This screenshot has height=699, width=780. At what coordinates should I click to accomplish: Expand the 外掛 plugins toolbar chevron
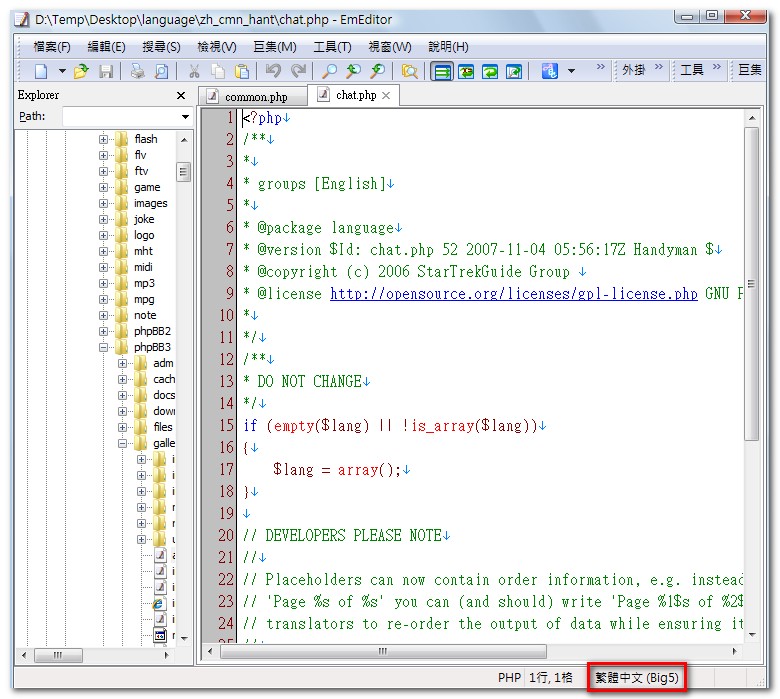coord(659,67)
